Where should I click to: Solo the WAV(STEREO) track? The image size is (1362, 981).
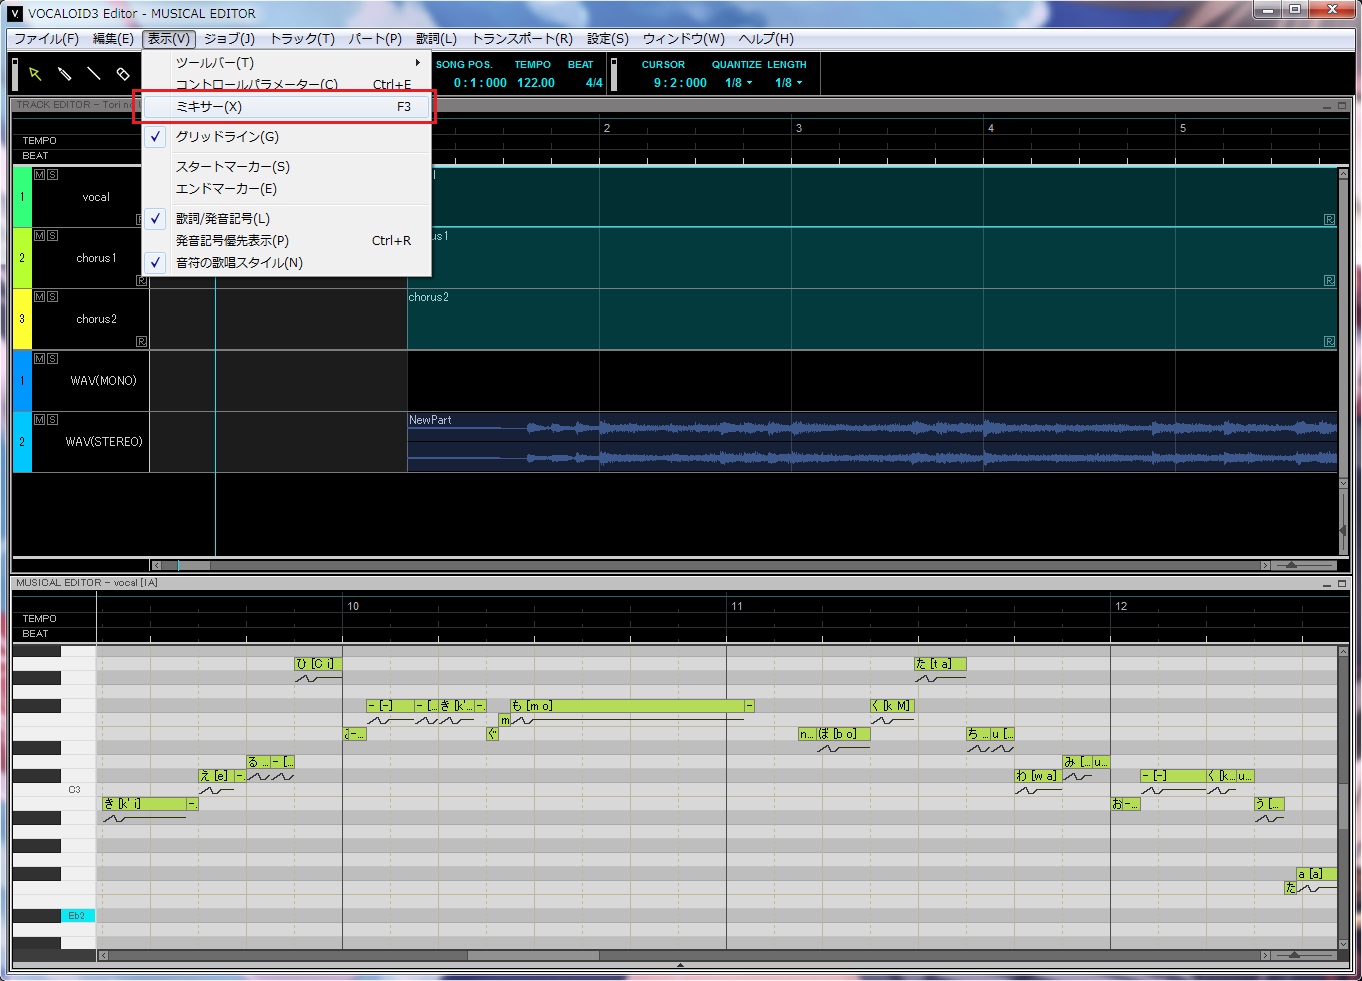point(52,419)
